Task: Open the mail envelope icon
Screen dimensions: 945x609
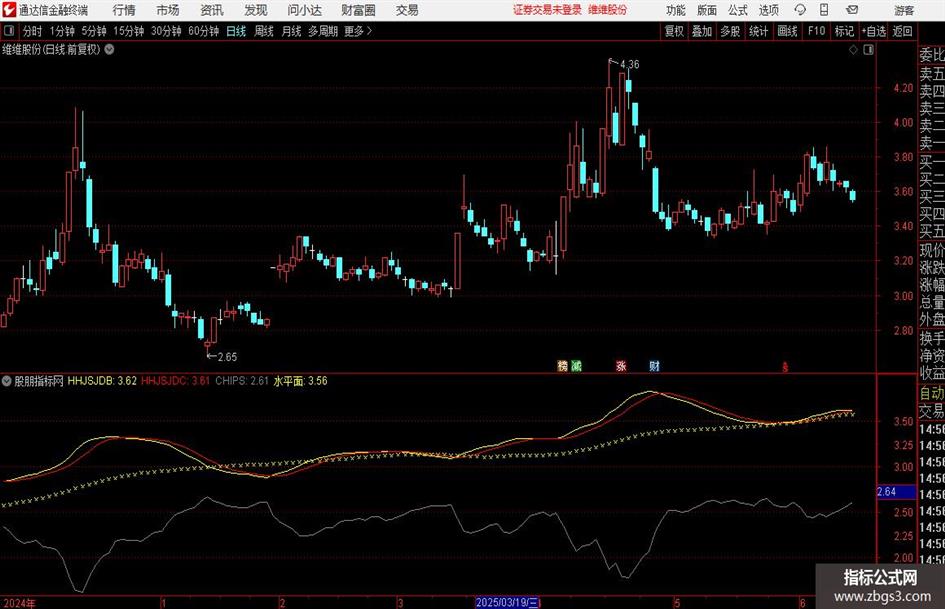Action: pos(852,10)
